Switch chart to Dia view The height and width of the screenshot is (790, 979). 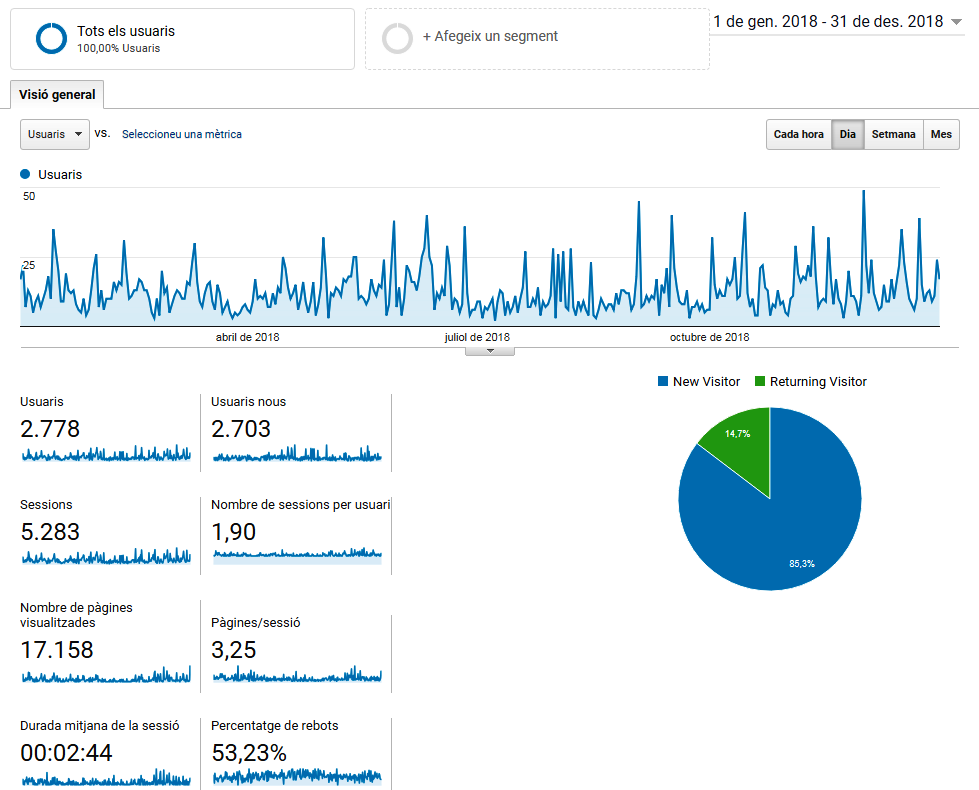(x=847, y=135)
